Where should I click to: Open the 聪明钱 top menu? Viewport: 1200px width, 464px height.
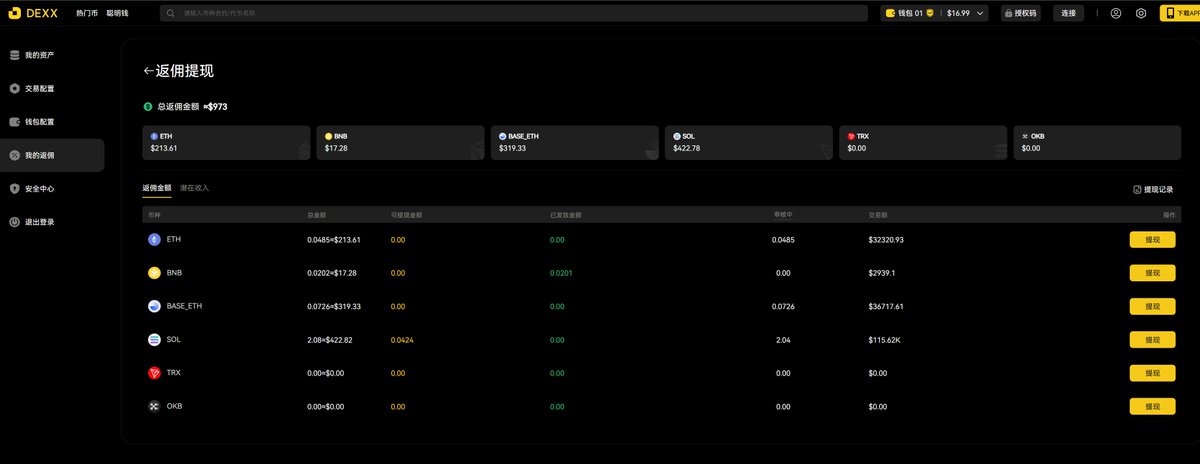coord(118,13)
